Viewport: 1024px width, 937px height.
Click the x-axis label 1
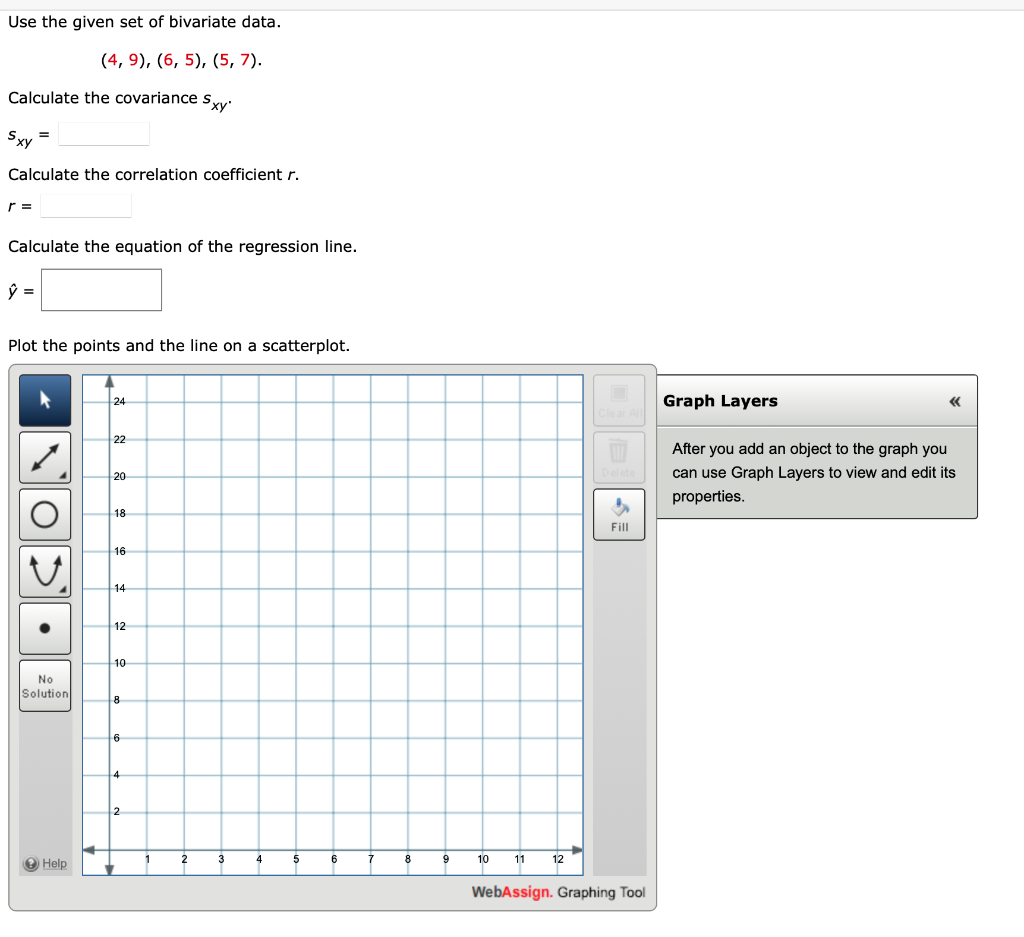click(148, 859)
